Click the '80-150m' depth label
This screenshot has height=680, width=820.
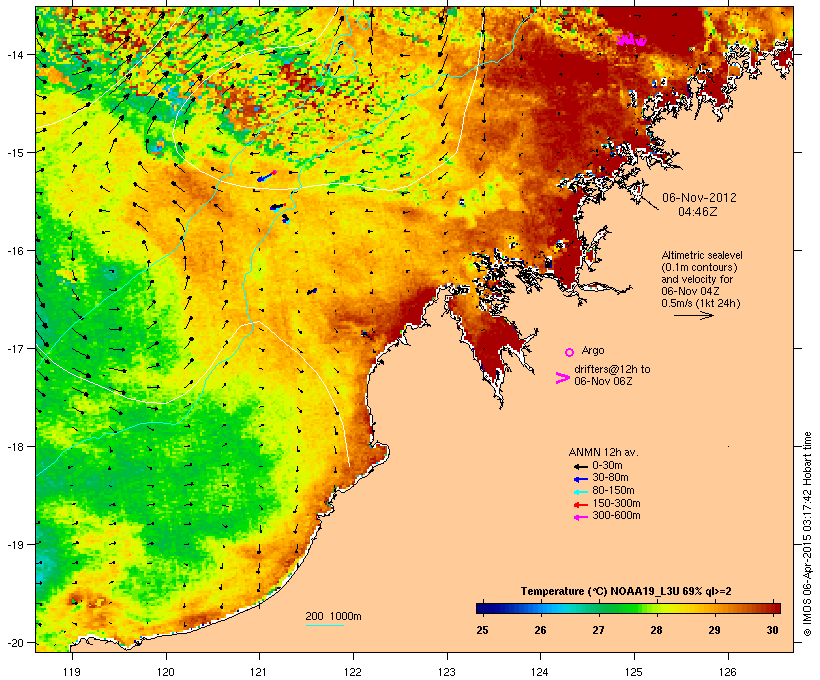pos(613,491)
